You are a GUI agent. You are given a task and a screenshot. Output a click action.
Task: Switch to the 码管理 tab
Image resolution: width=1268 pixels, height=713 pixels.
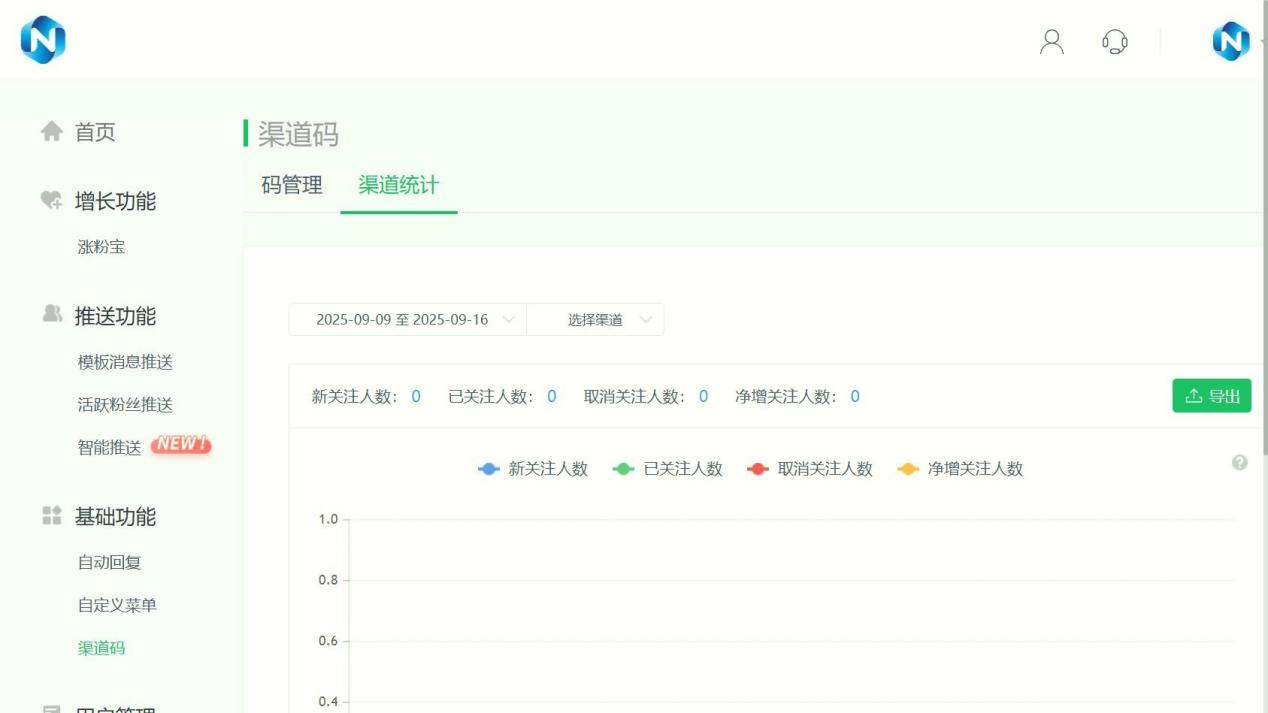292,185
